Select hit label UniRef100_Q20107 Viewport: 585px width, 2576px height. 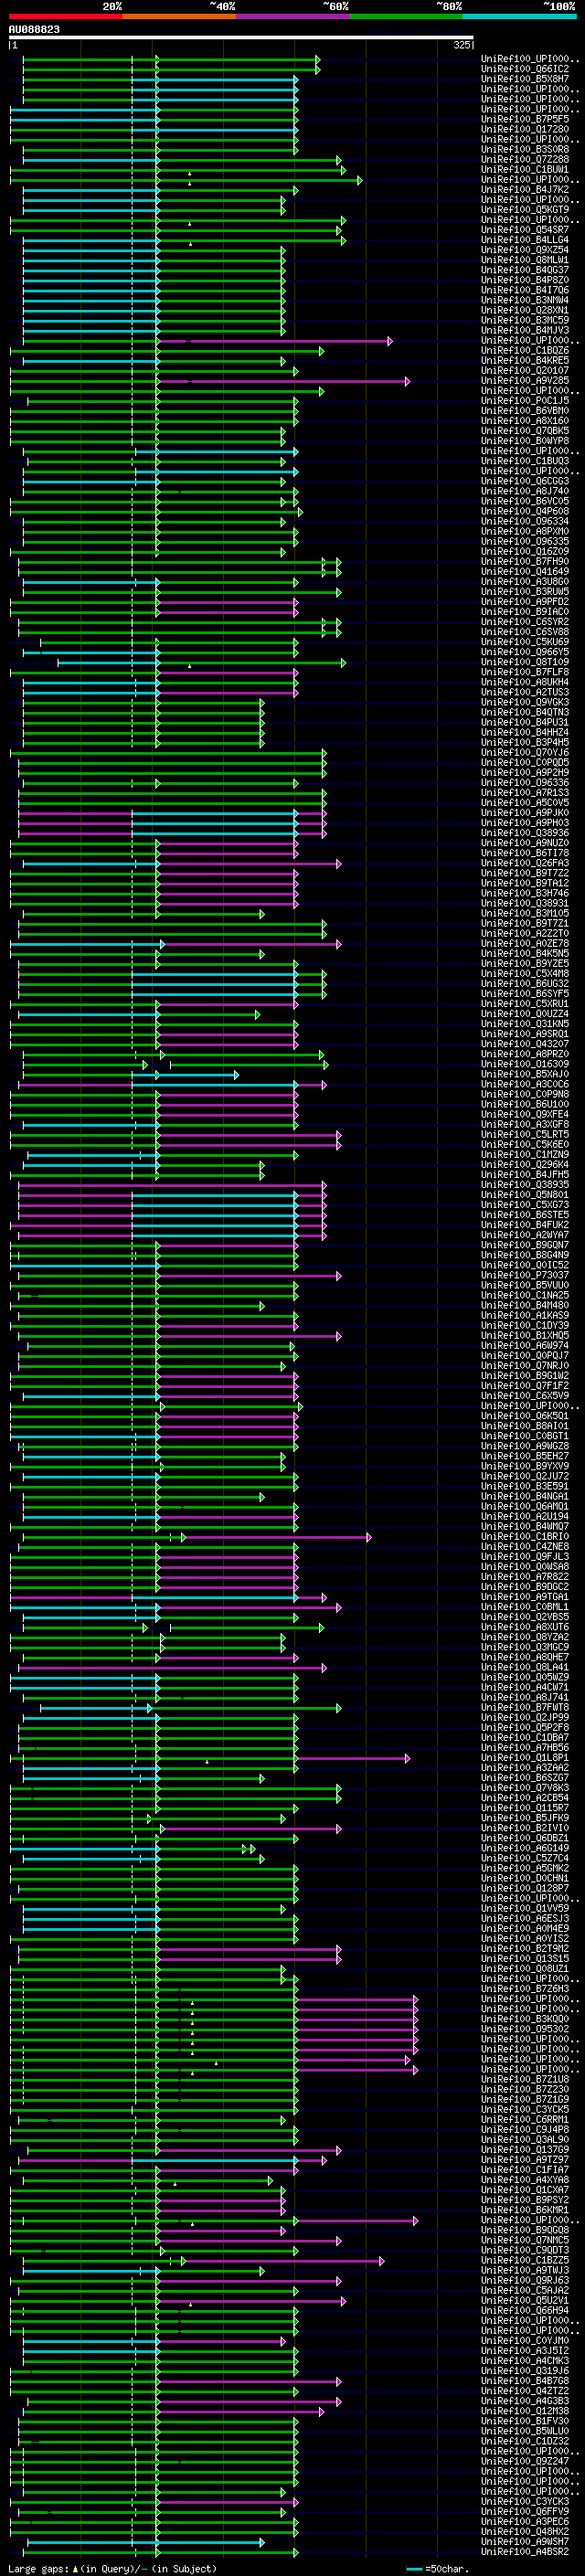coord(525,370)
